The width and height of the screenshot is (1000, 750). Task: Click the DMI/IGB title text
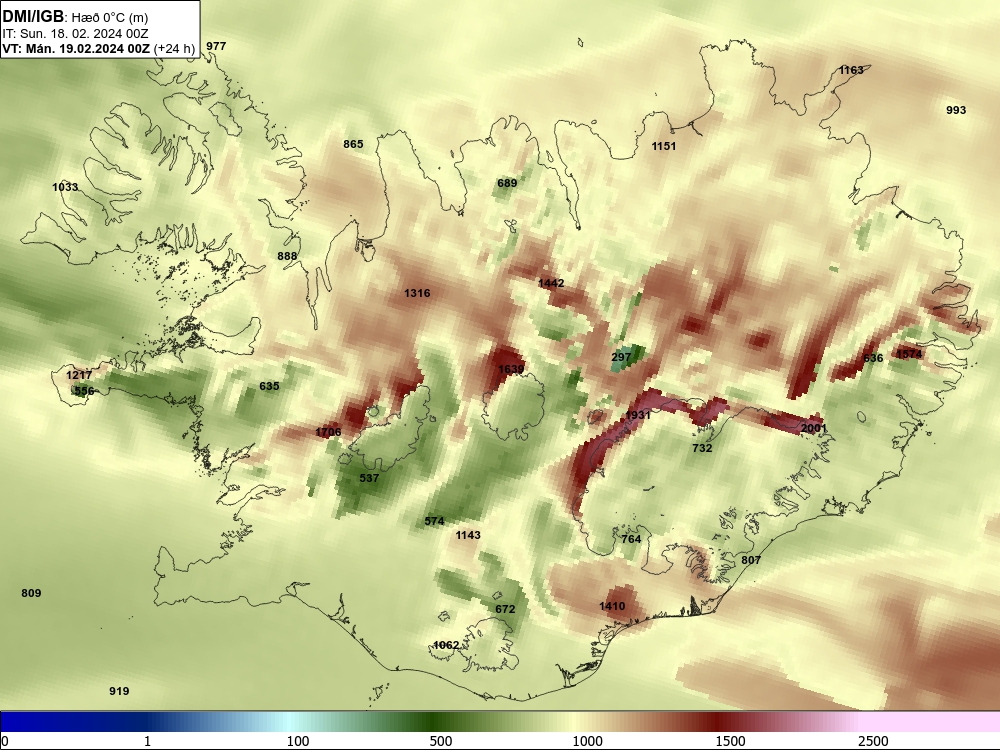[x=33, y=16]
